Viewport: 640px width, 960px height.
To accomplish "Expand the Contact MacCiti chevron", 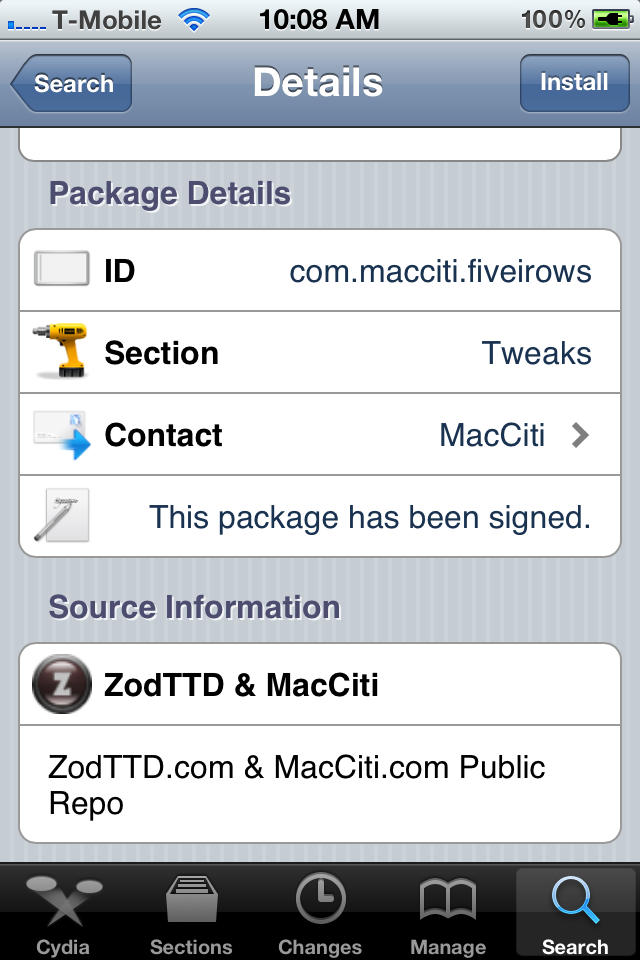I will pyautogui.click(x=580, y=435).
